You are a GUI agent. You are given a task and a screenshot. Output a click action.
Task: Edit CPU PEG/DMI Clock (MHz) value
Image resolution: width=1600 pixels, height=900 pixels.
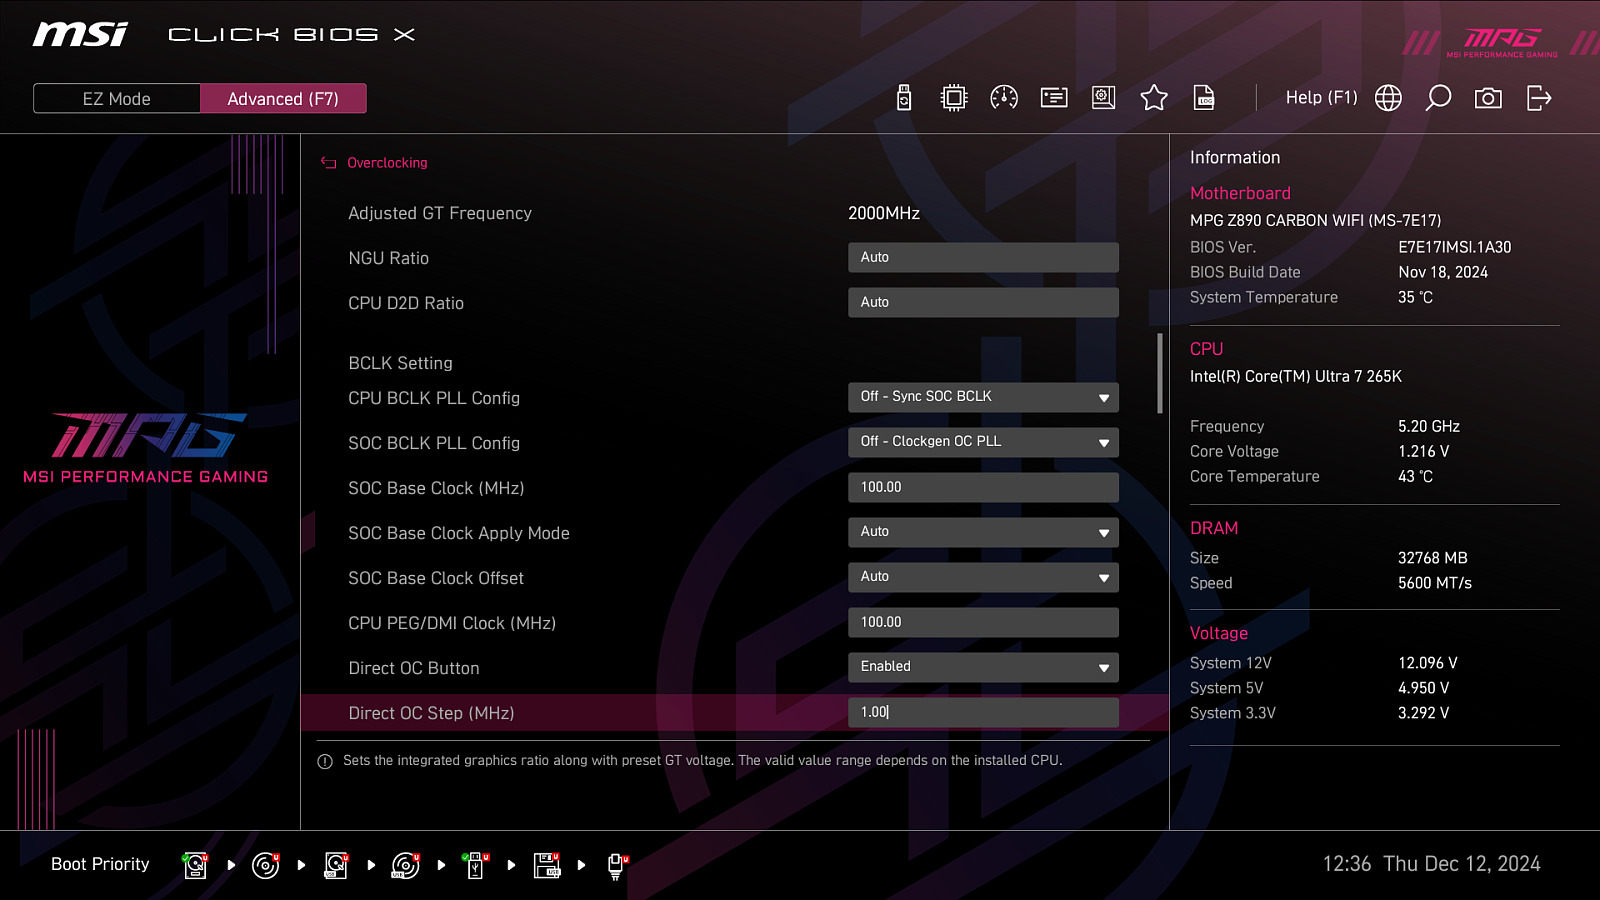pyautogui.click(x=983, y=622)
